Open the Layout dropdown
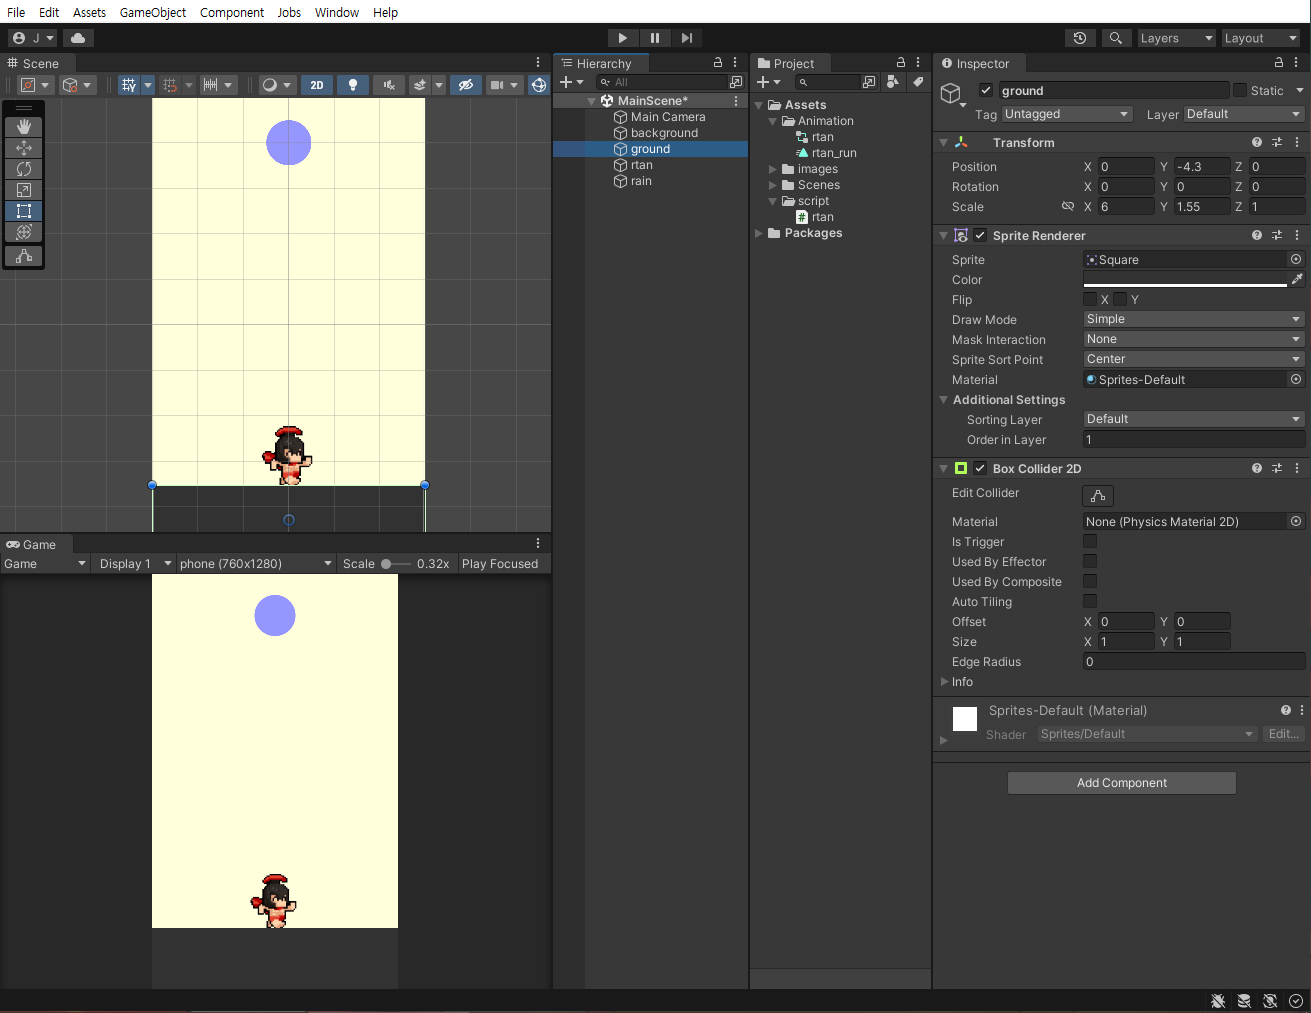 [x=1261, y=38]
